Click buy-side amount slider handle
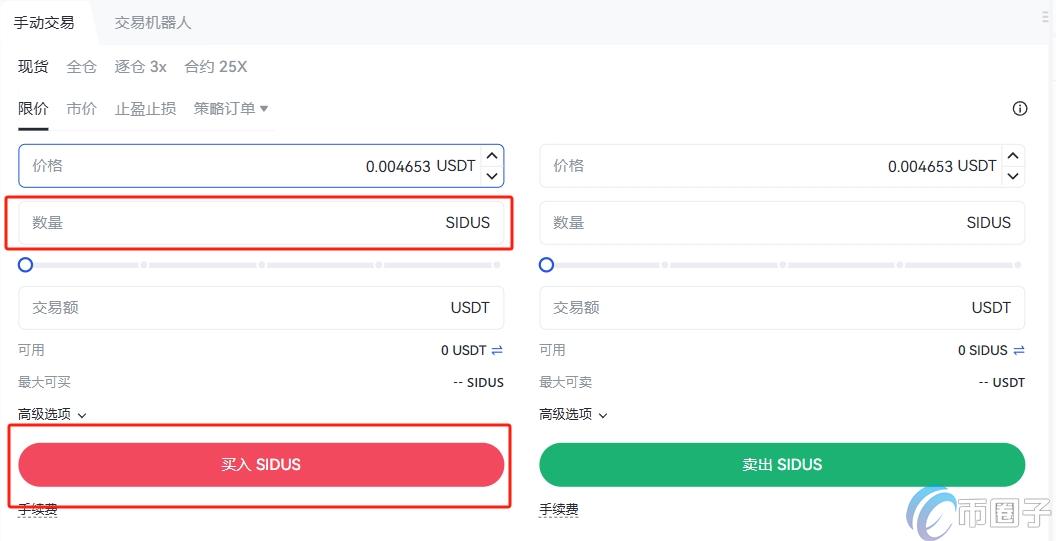The width and height of the screenshot is (1056, 541). click(x=26, y=265)
